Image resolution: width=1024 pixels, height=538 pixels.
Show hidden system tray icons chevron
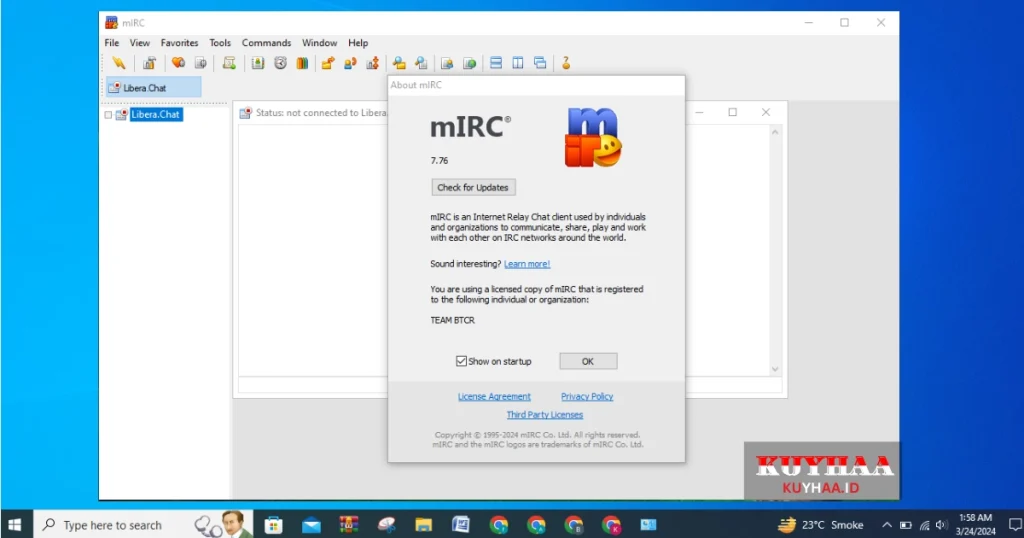pyautogui.click(x=886, y=525)
